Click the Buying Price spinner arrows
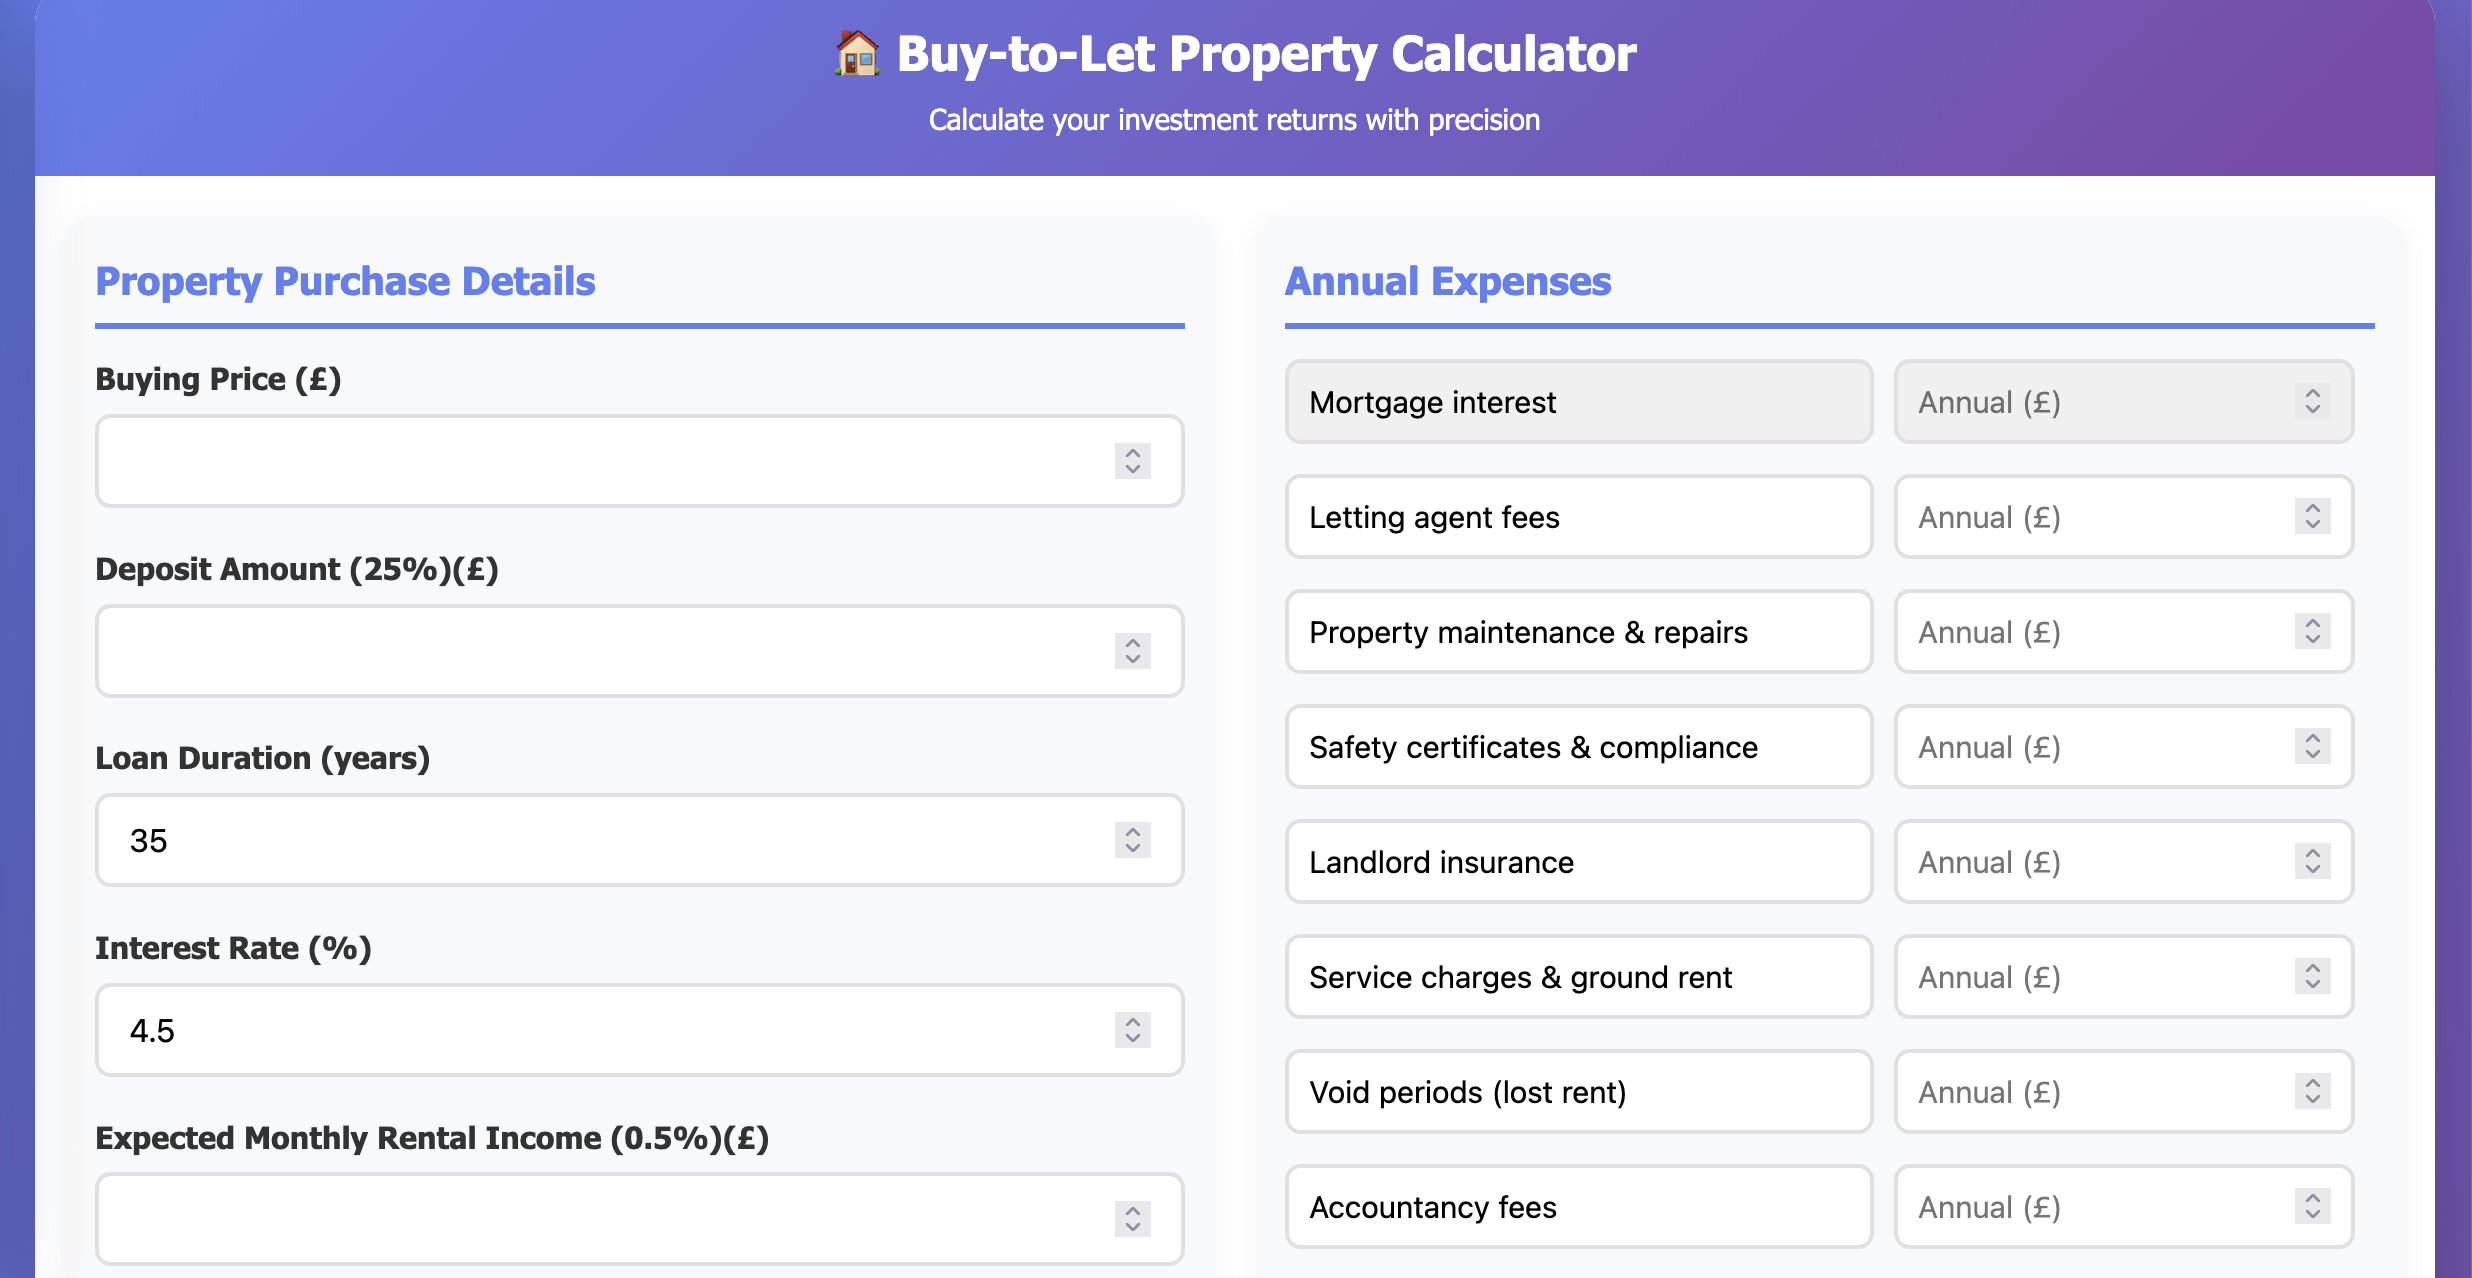This screenshot has height=1278, width=2472. 1133,461
